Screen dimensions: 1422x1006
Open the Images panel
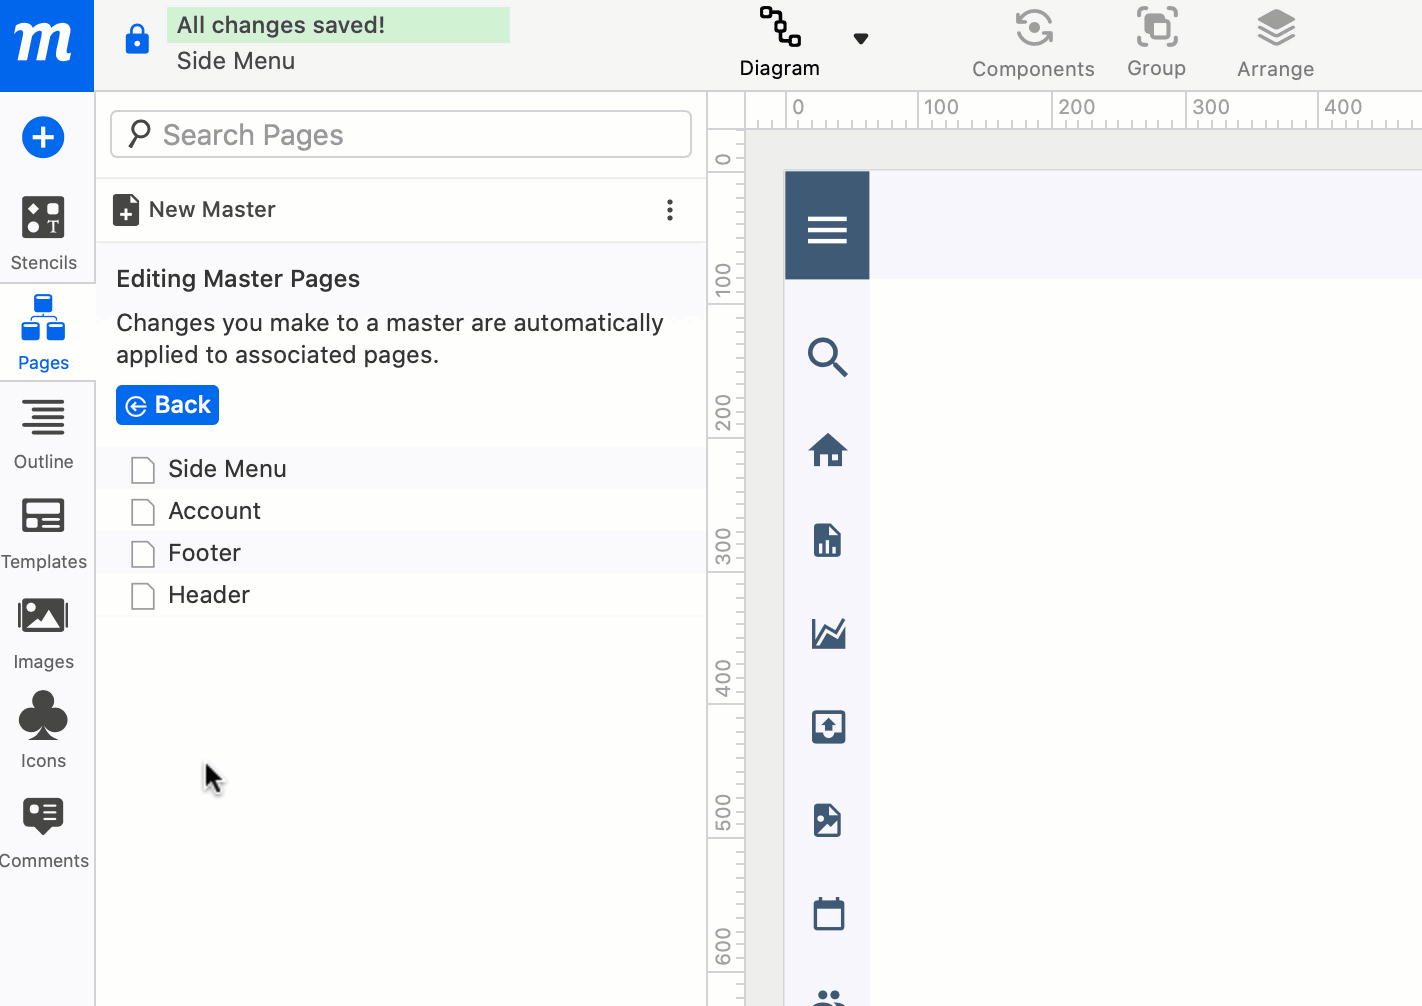tap(43, 630)
